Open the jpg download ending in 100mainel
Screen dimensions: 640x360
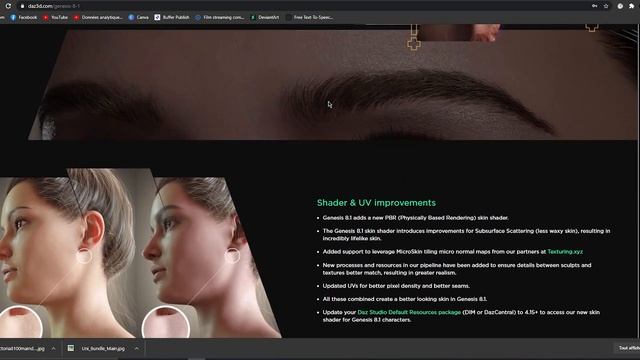(x=22, y=349)
